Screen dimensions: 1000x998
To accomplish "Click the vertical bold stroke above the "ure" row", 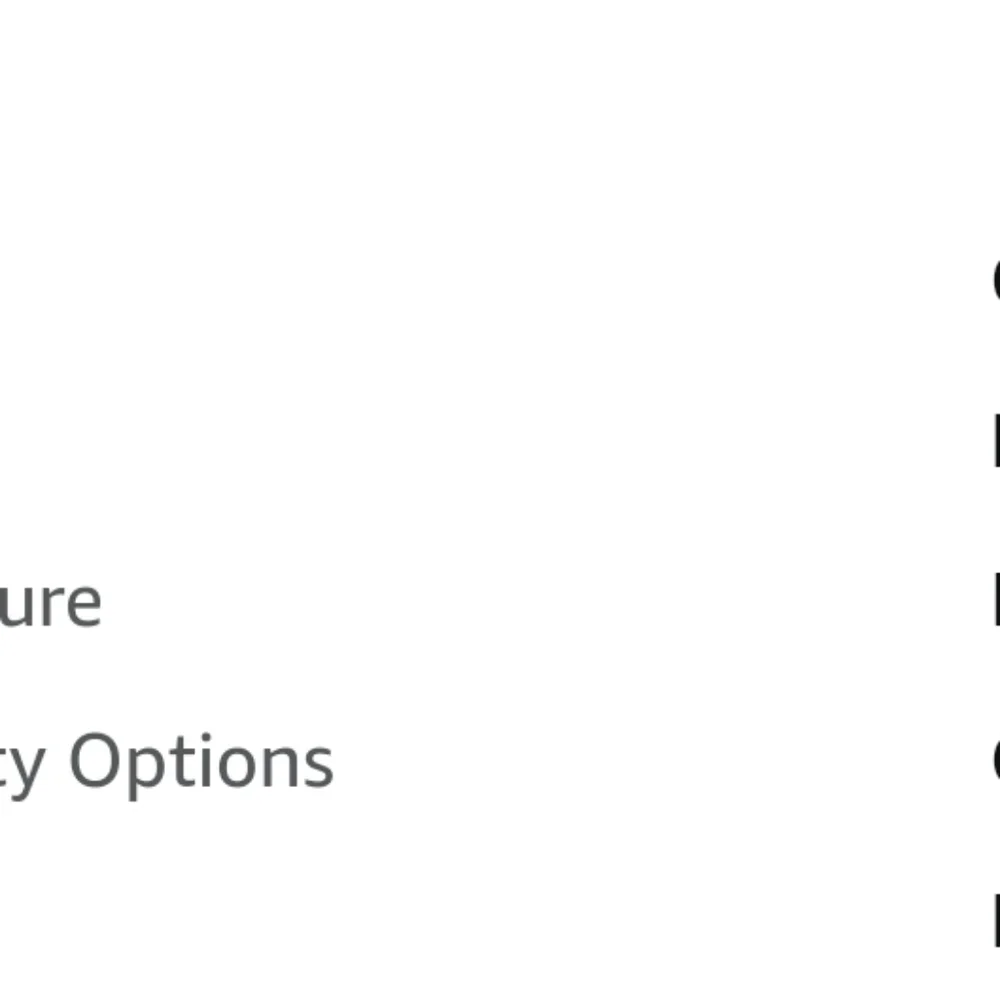I will tap(996, 441).
